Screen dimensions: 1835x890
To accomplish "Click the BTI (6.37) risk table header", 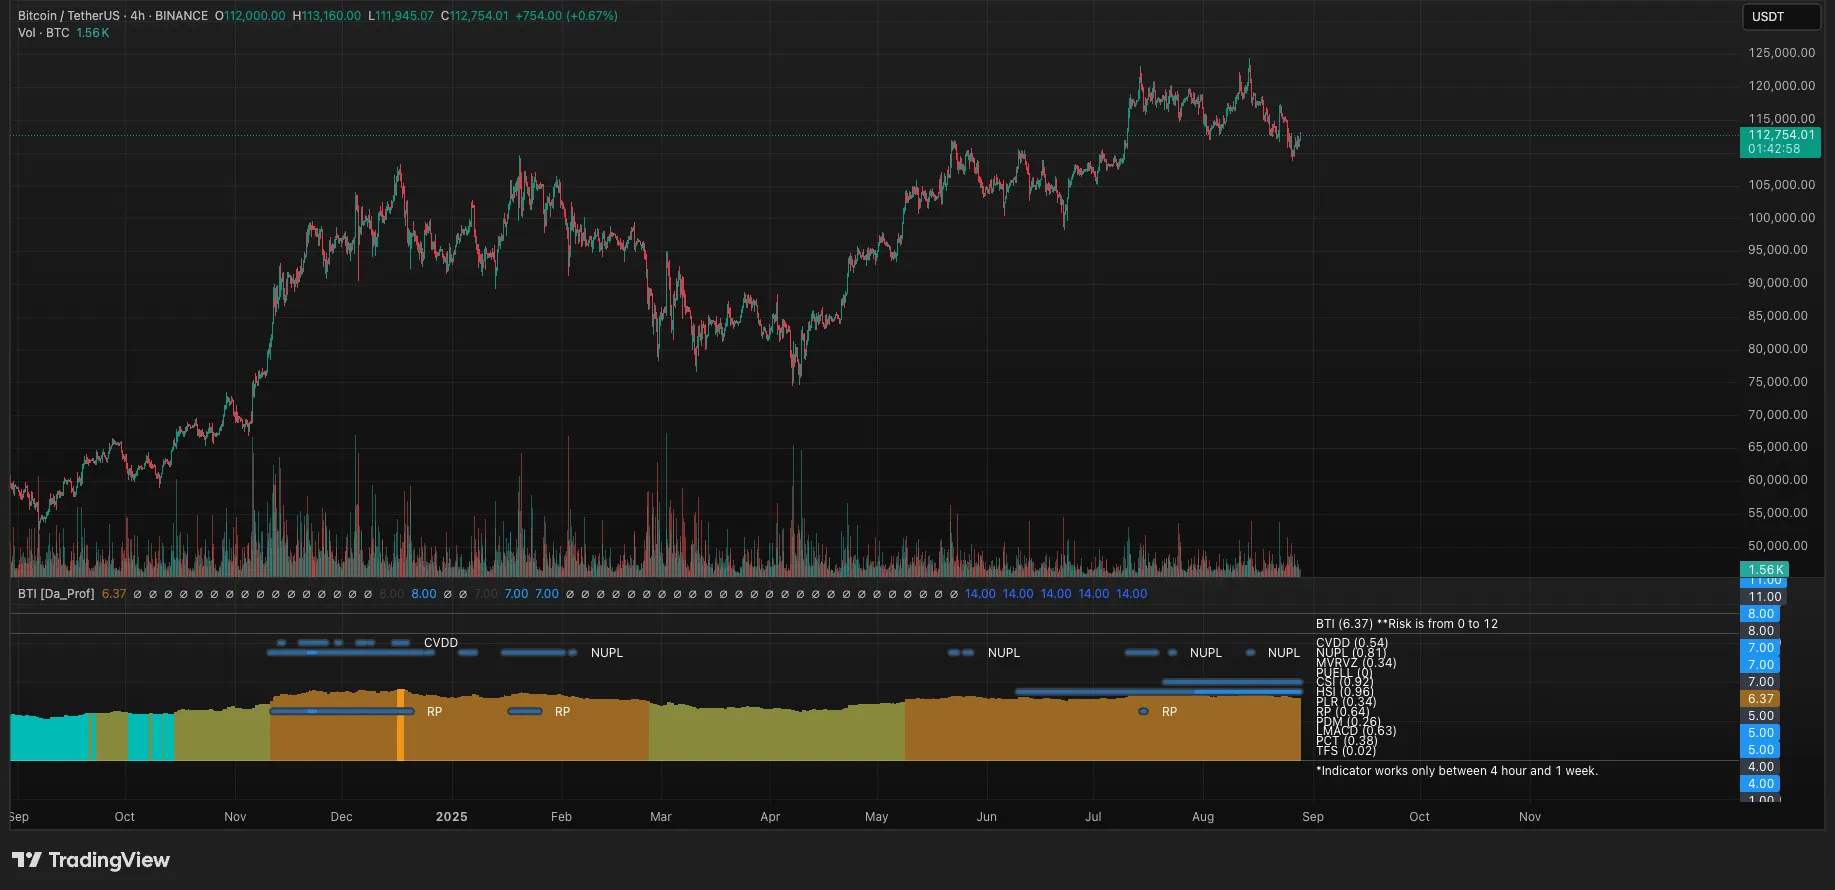I will coord(1407,624).
